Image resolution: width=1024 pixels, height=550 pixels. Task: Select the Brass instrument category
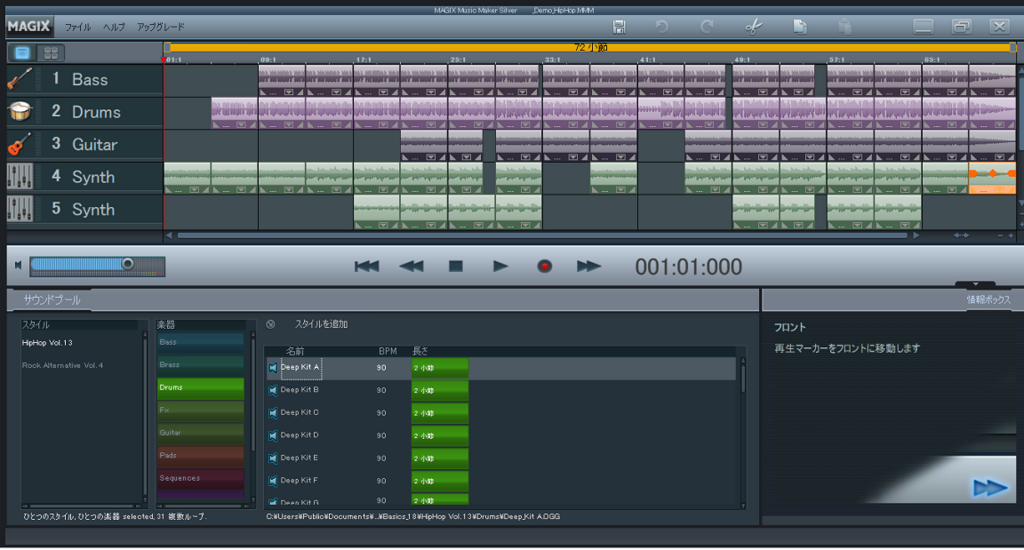pos(200,365)
